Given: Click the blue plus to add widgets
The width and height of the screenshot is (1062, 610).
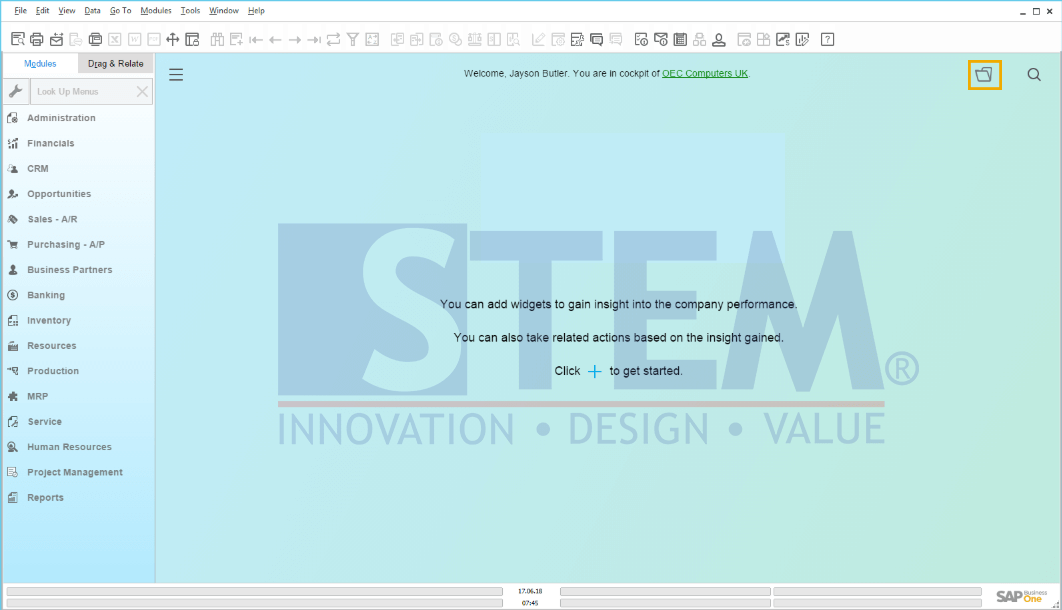Looking at the screenshot, I should (594, 371).
